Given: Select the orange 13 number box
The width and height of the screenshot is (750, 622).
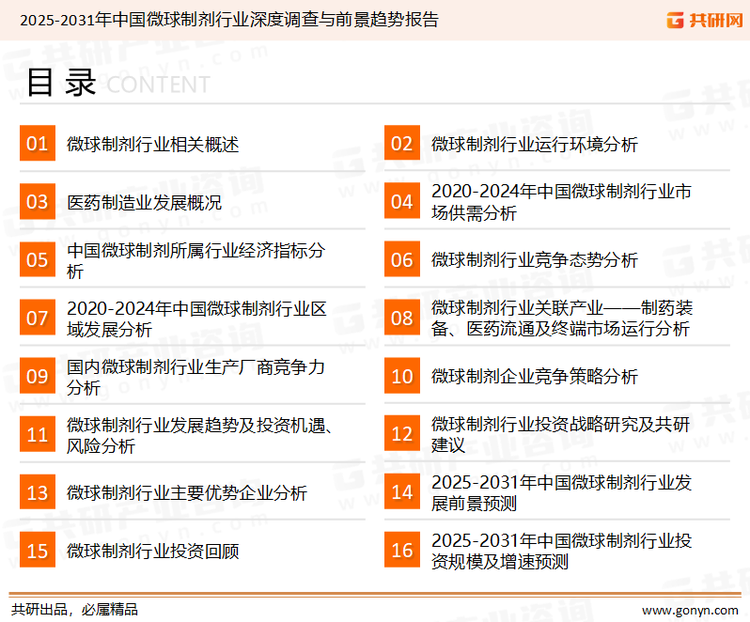Looking at the screenshot, I should click(x=37, y=493).
